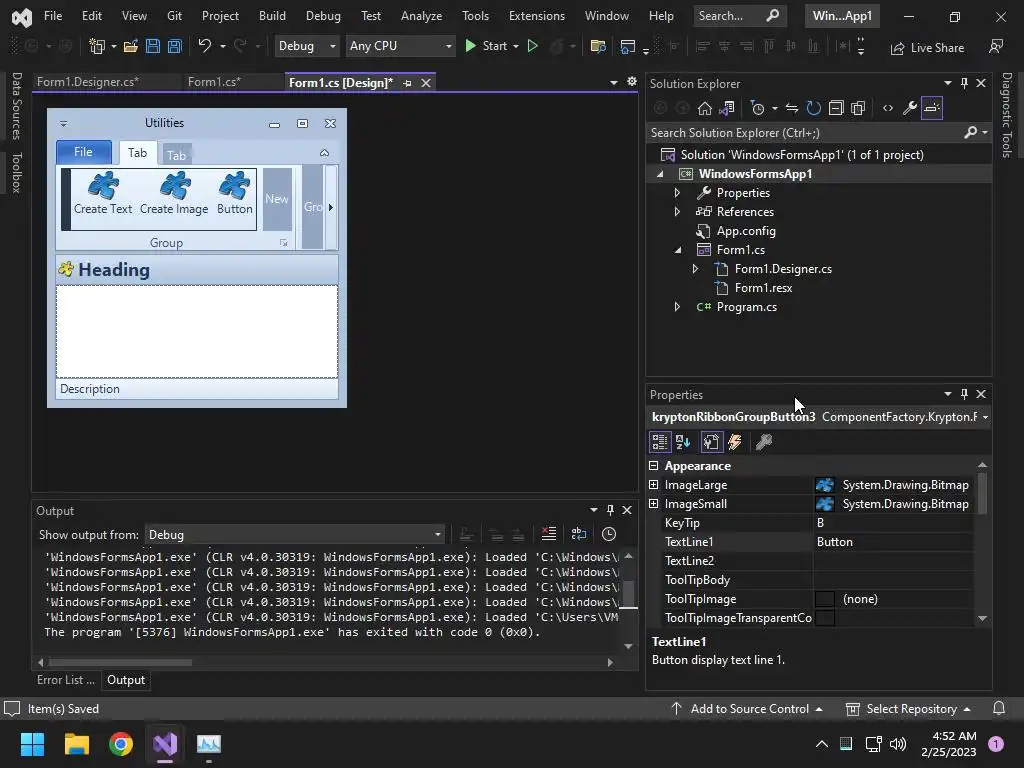This screenshot has width=1024, height=768.
Task: Switch Properties grid to Categorized view
Action: tap(660, 442)
